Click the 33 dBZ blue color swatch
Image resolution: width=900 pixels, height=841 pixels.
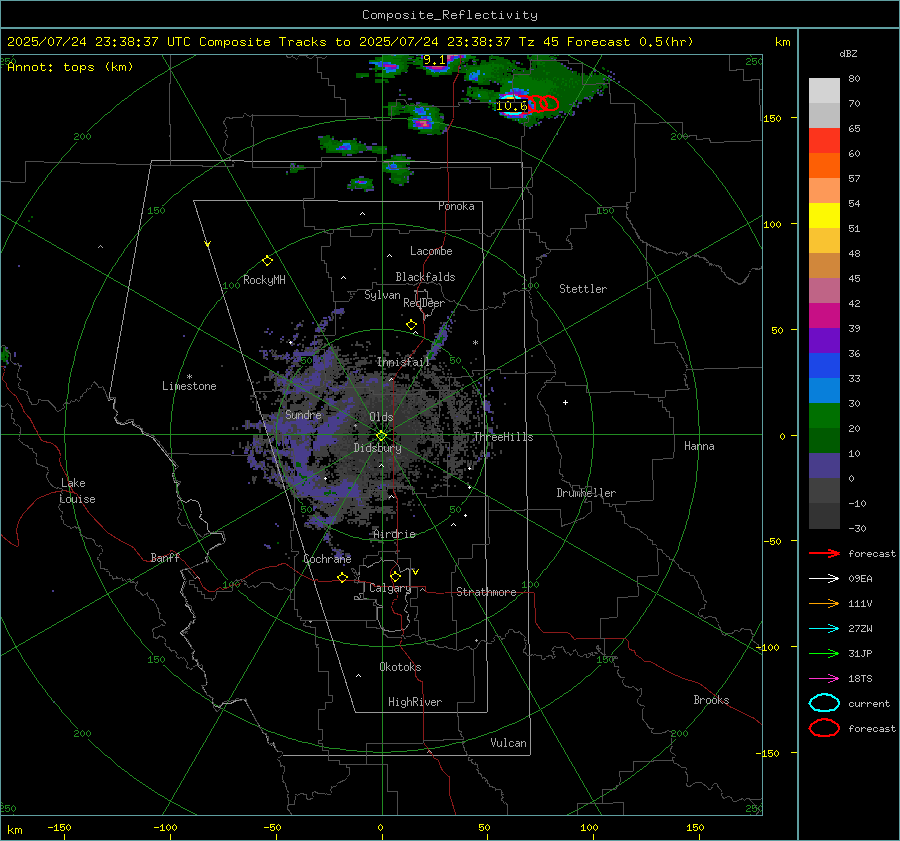click(x=824, y=365)
